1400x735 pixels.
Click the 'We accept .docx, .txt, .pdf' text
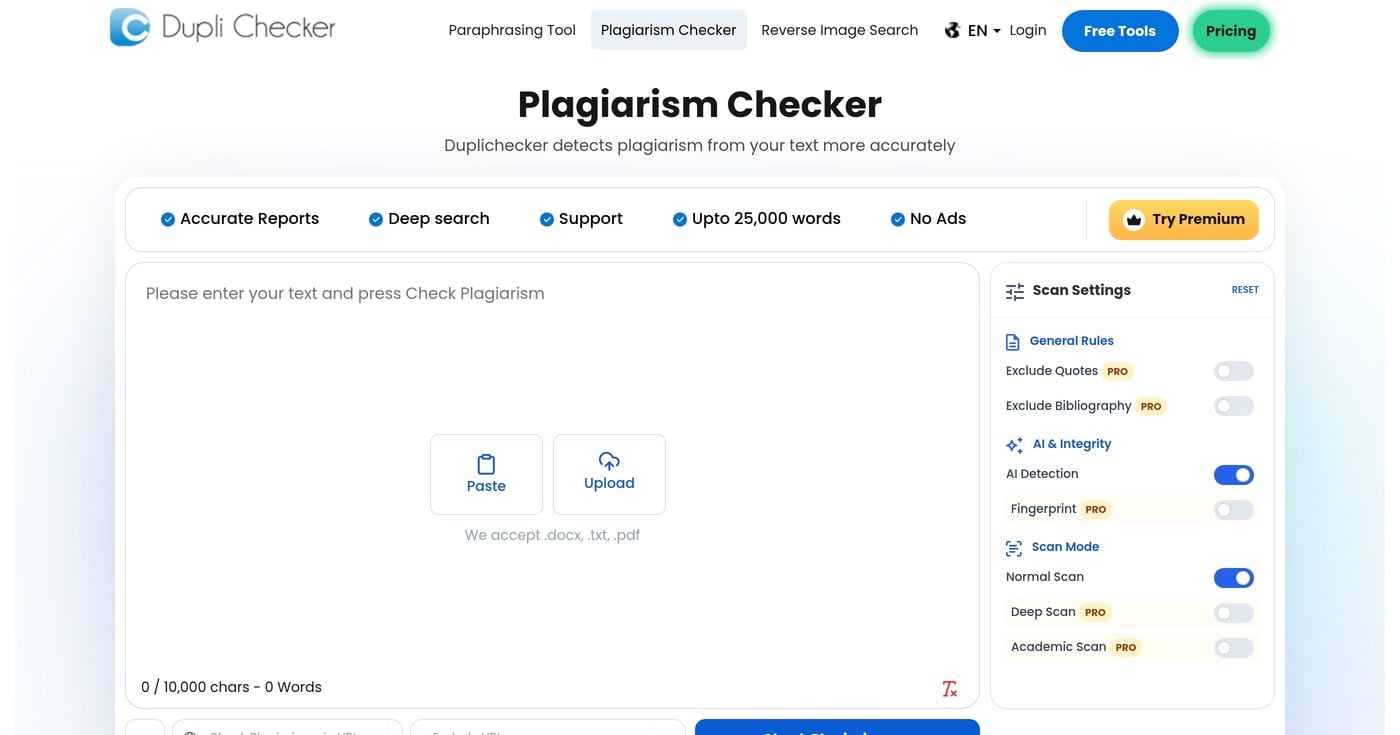pyautogui.click(x=552, y=535)
